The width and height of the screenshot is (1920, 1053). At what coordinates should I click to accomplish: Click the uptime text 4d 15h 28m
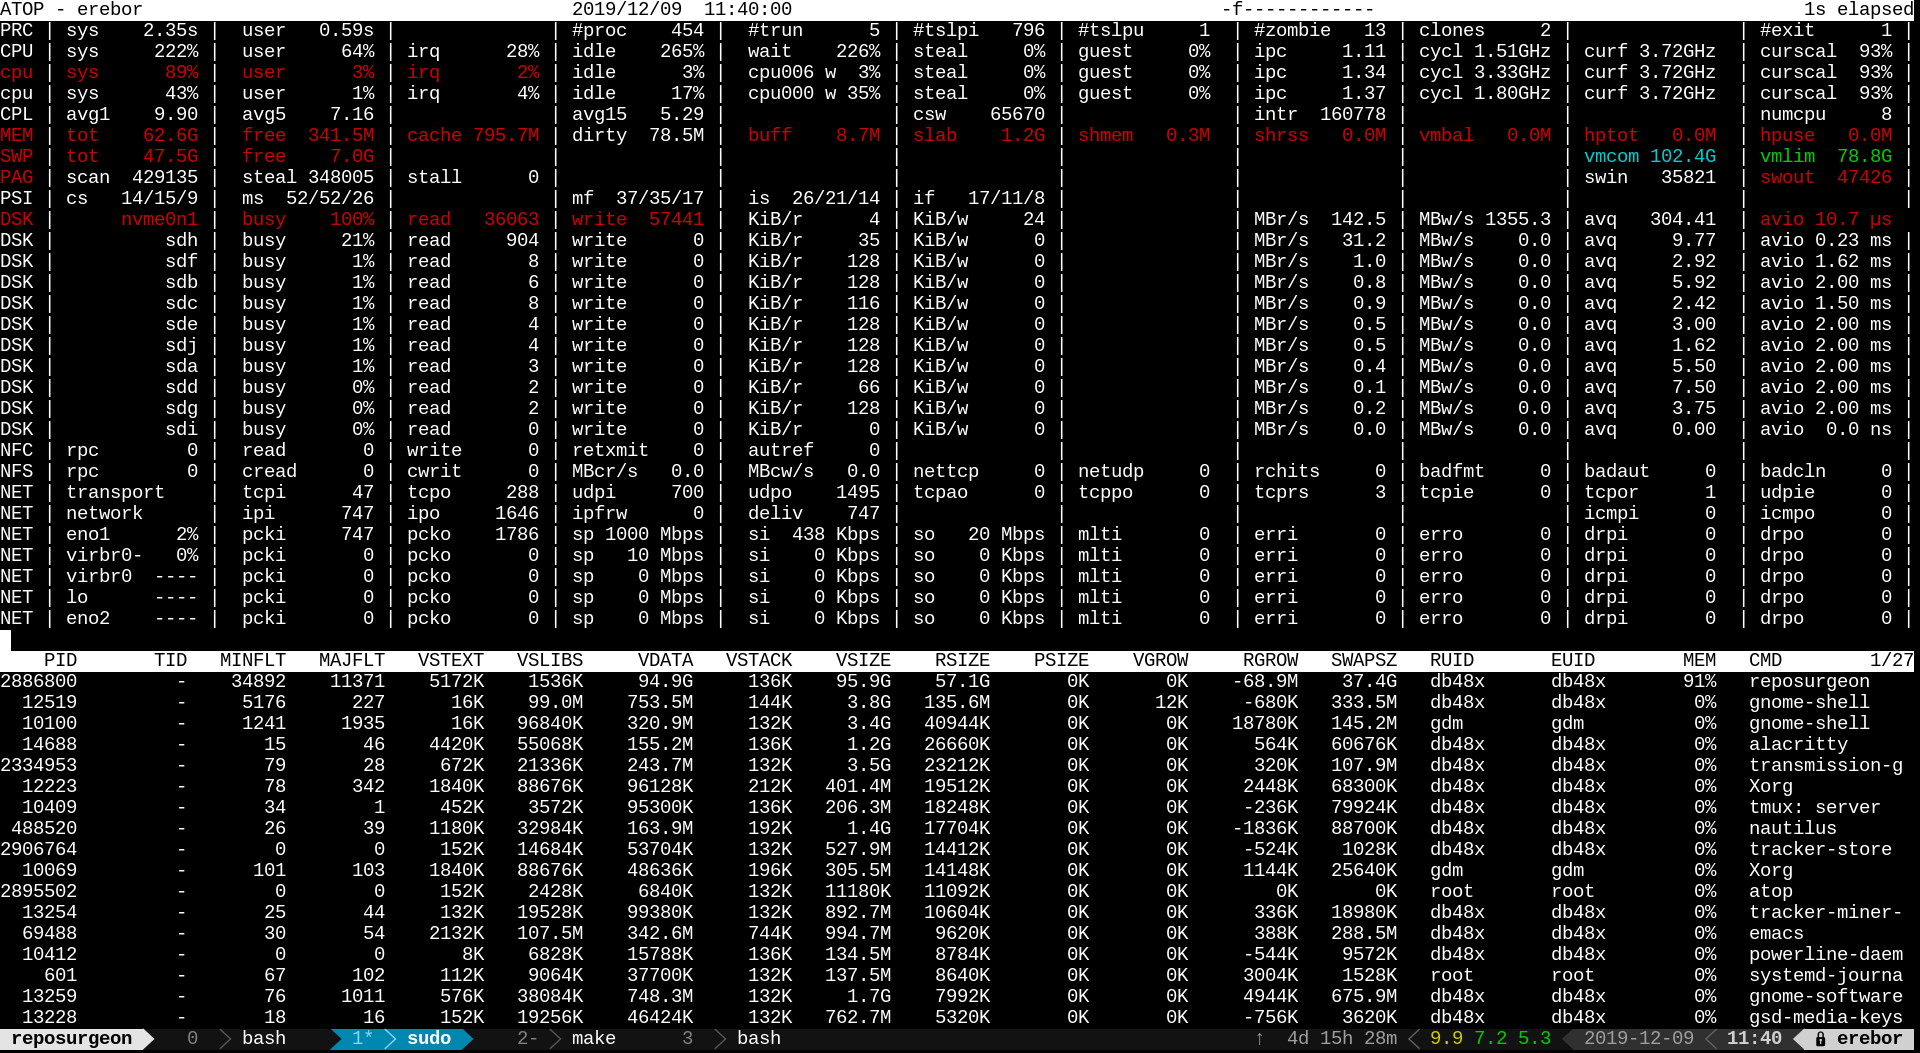tap(1342, 1039)
